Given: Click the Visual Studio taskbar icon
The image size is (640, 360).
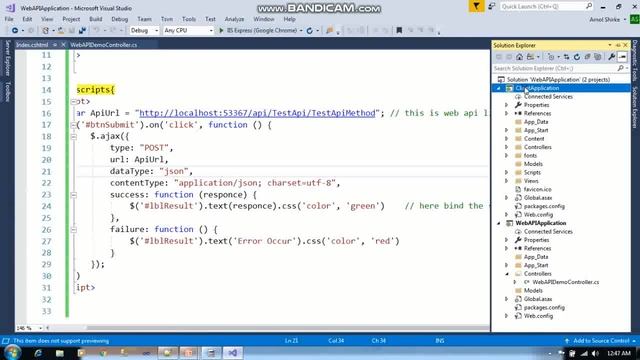Looking at the screenshot, I should pyautogui.click(x=233, y=353).
